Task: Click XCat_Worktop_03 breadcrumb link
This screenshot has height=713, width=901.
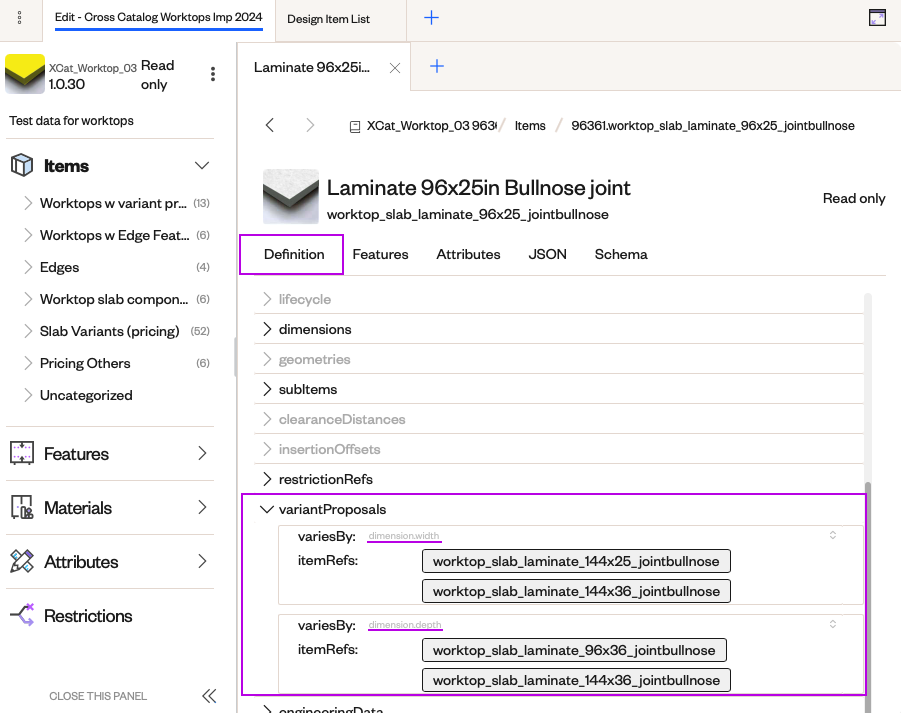Action: (x=432, y=125)
